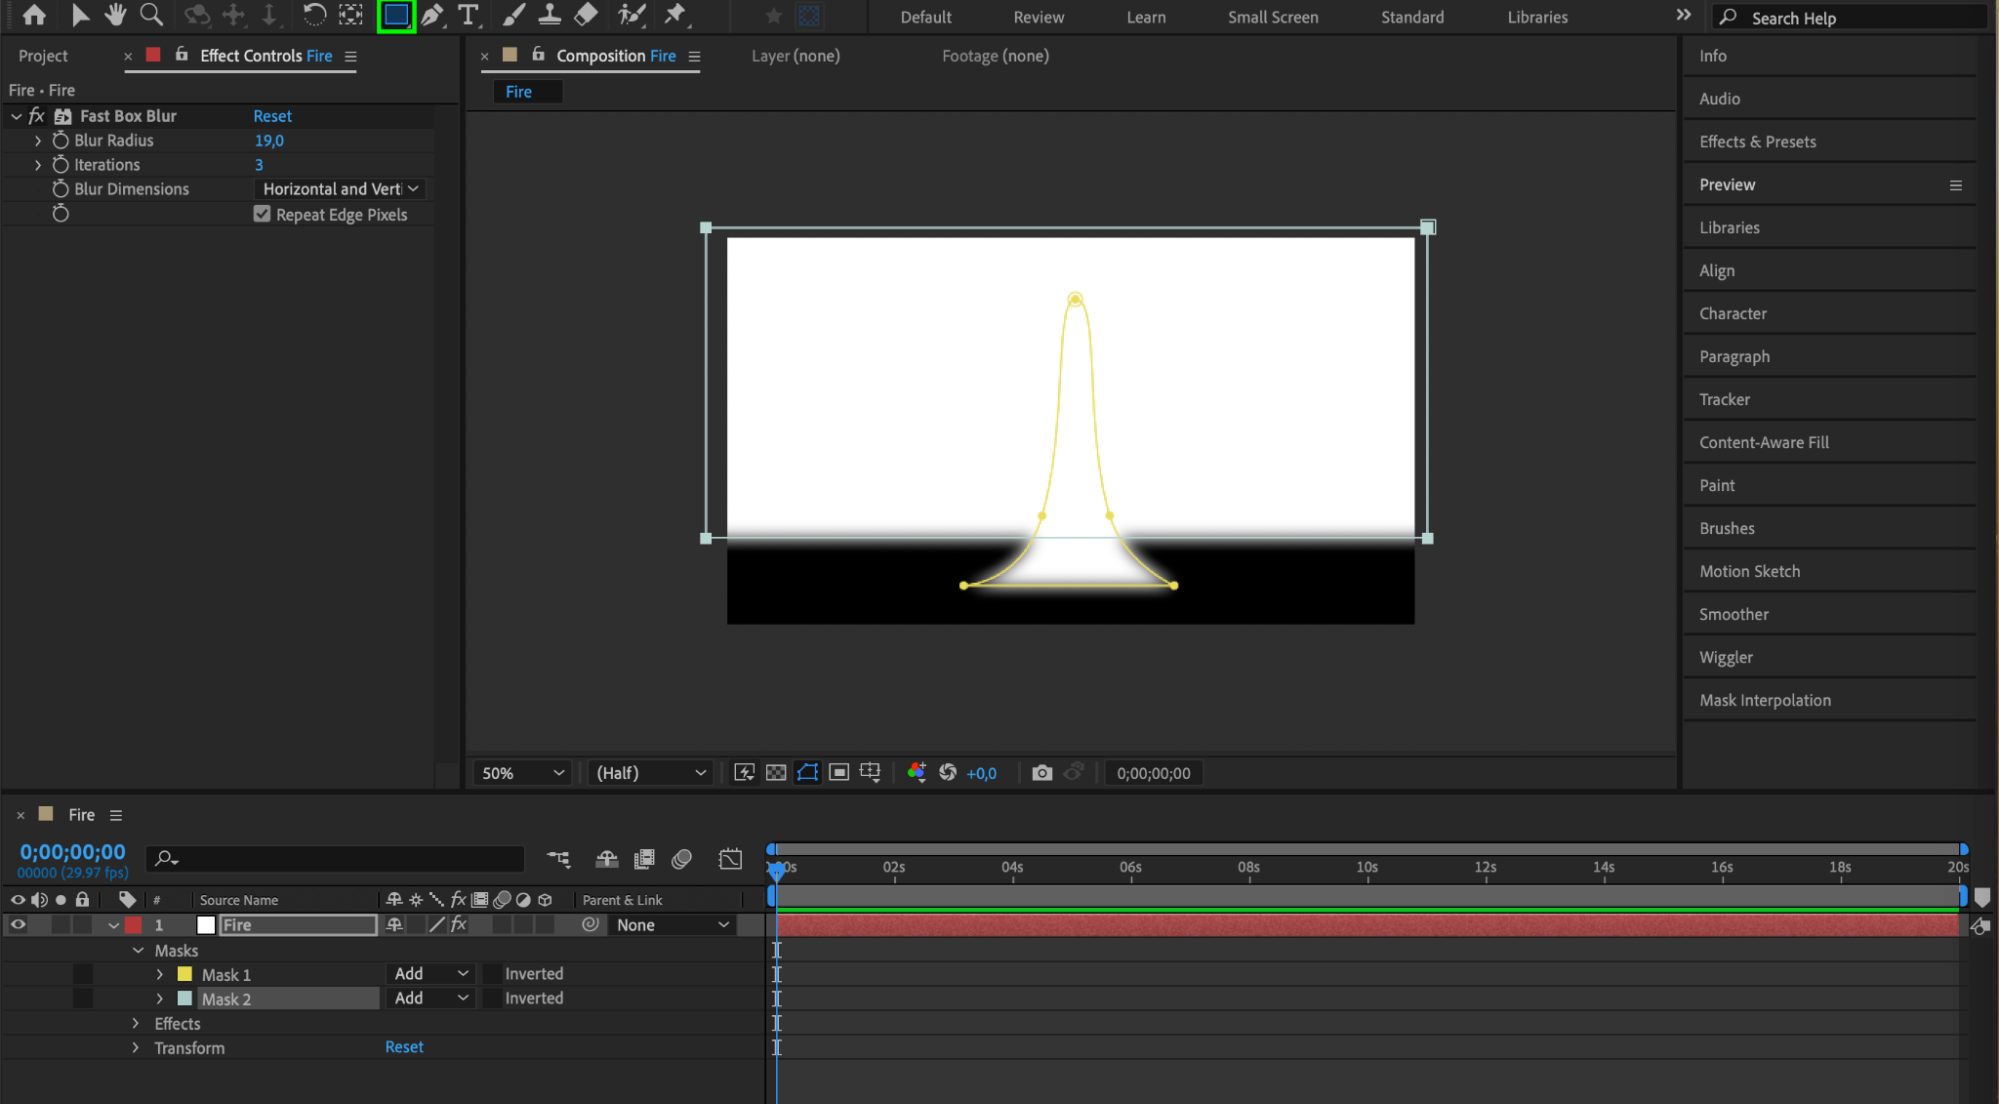Click the Blur Radius value 19,0

pyautogui.click(x=269, y=141)
